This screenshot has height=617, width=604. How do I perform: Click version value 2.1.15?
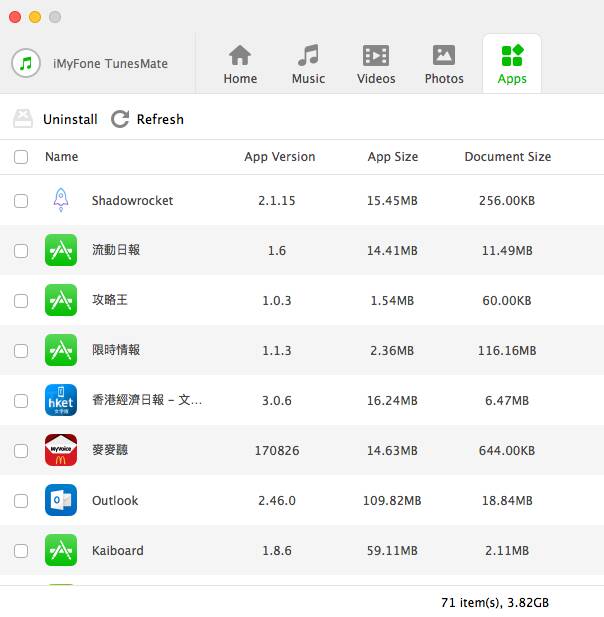pyautogui.click(x=277, y=201)
